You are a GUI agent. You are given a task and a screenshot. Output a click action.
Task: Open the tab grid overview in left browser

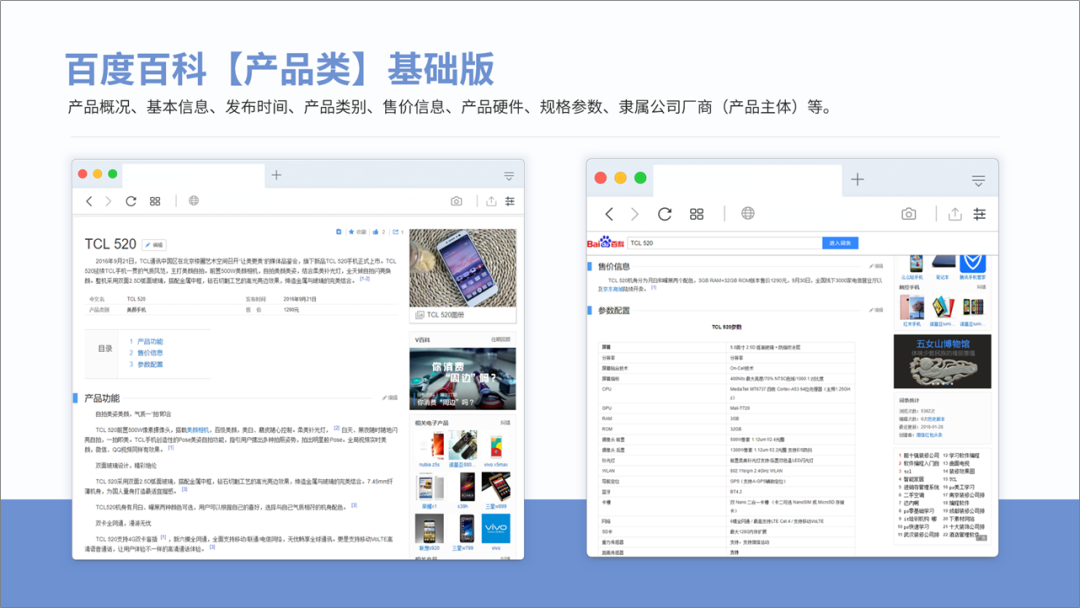[x=155, y=201]
